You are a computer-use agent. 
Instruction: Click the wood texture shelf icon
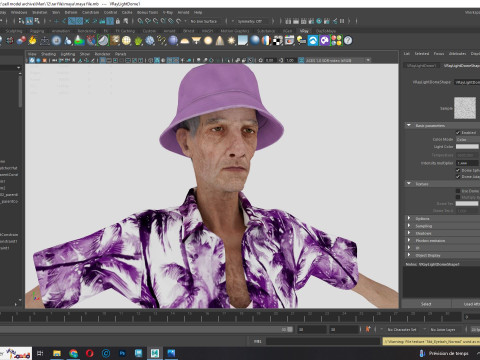tap(115, 41)
